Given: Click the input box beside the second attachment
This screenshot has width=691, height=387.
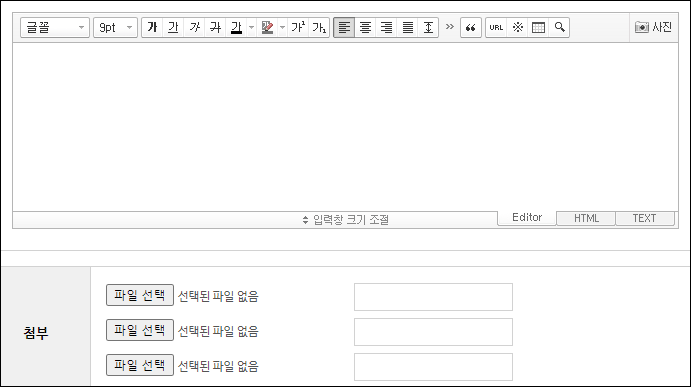Looking at the screenshot, I should (x=433, y=332).
